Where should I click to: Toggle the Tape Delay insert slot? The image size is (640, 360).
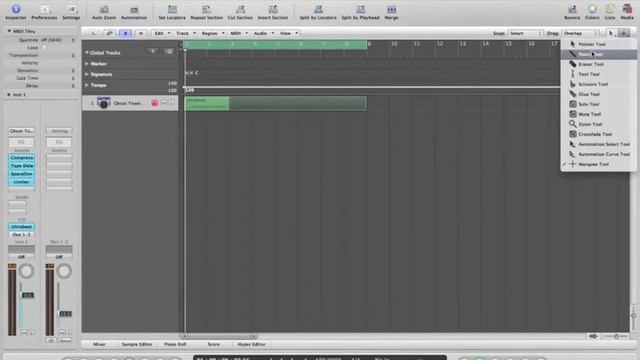tap(21, 166)
